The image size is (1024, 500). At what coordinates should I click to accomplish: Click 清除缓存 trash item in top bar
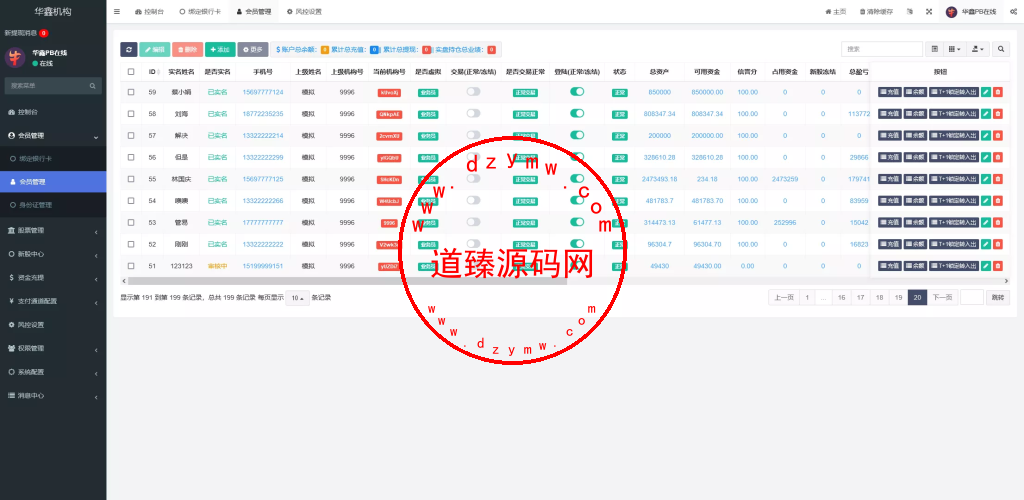pos(876,12)
